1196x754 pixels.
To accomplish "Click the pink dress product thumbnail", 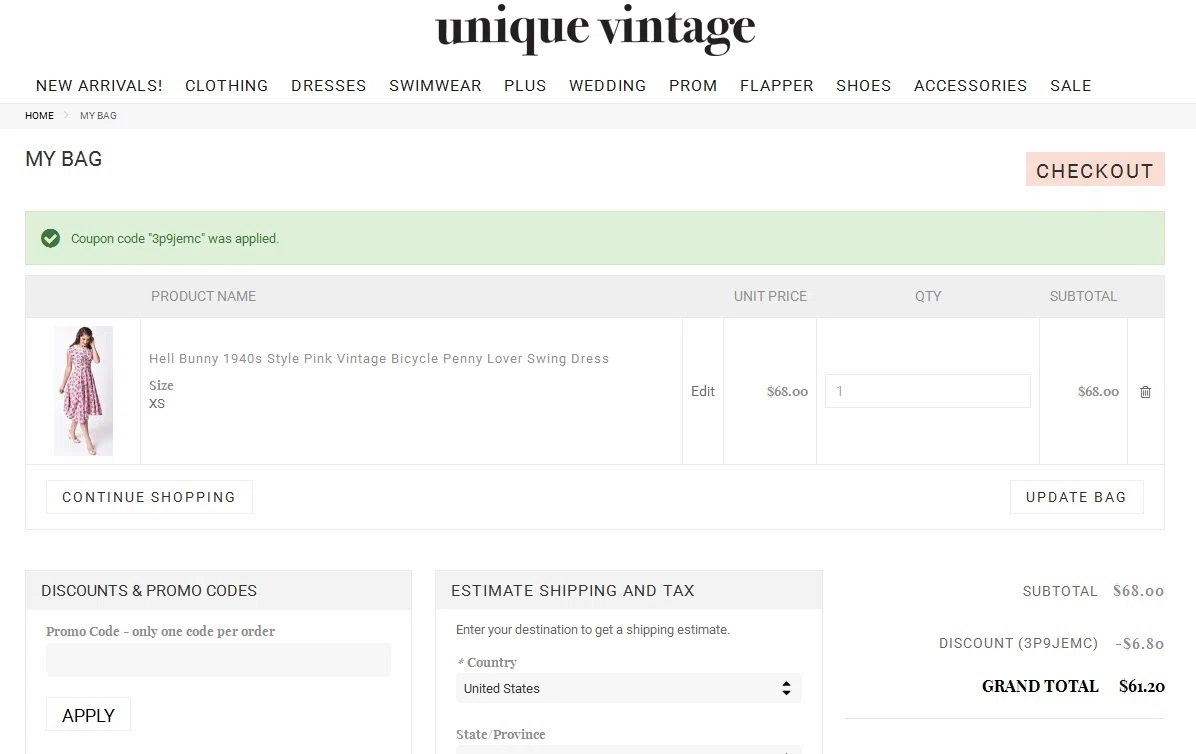I will point(83,390).
